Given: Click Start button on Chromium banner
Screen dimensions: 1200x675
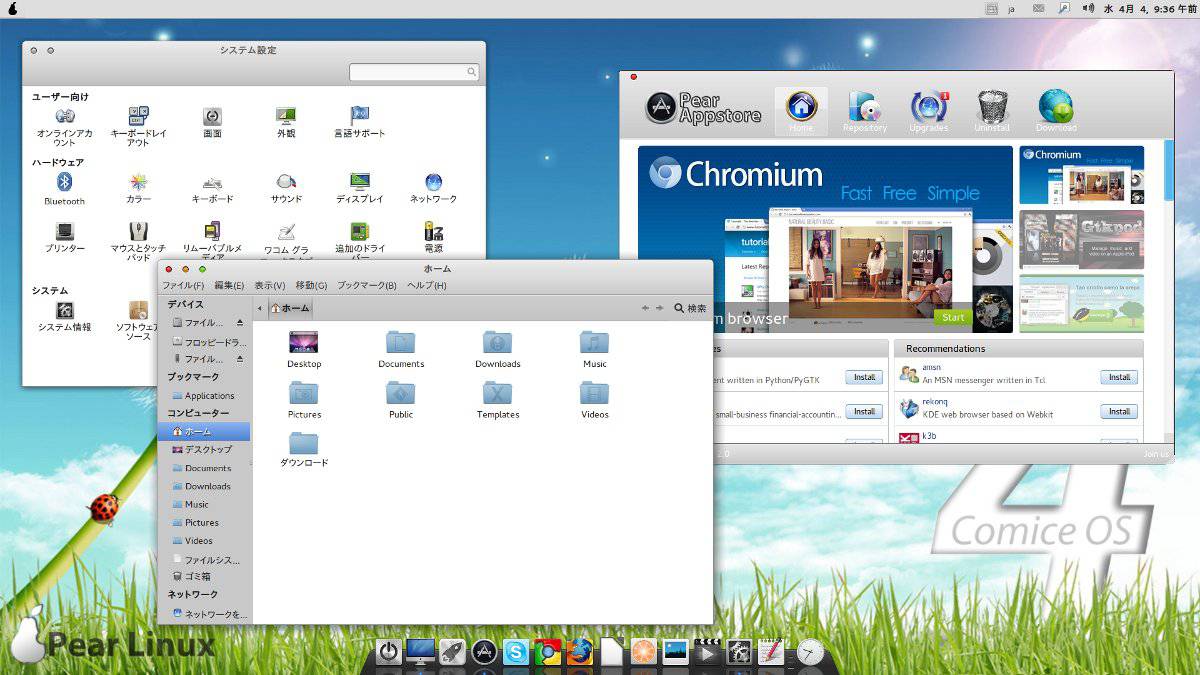Looking at the screenshot, I should [x=953, y=317].
